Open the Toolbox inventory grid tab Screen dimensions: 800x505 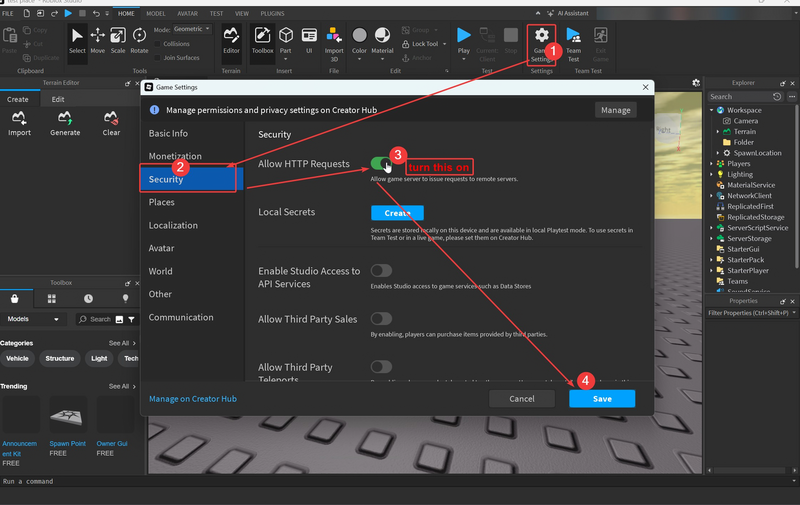(52, 298)
